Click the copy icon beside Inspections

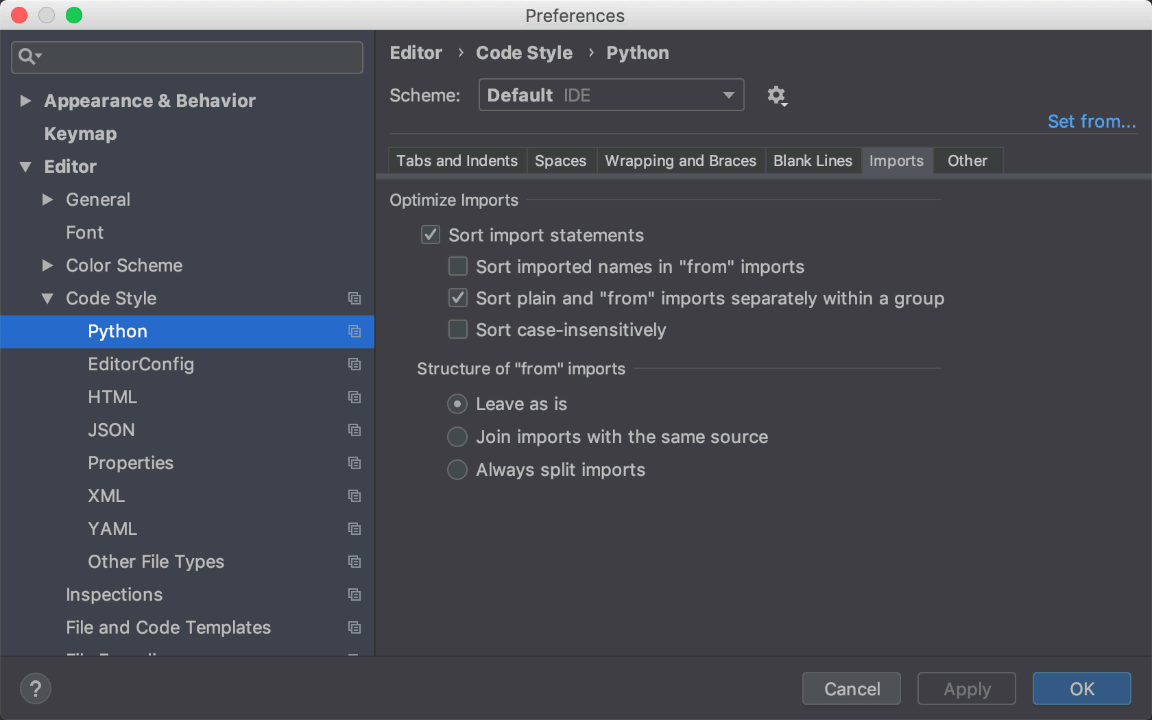354,594
